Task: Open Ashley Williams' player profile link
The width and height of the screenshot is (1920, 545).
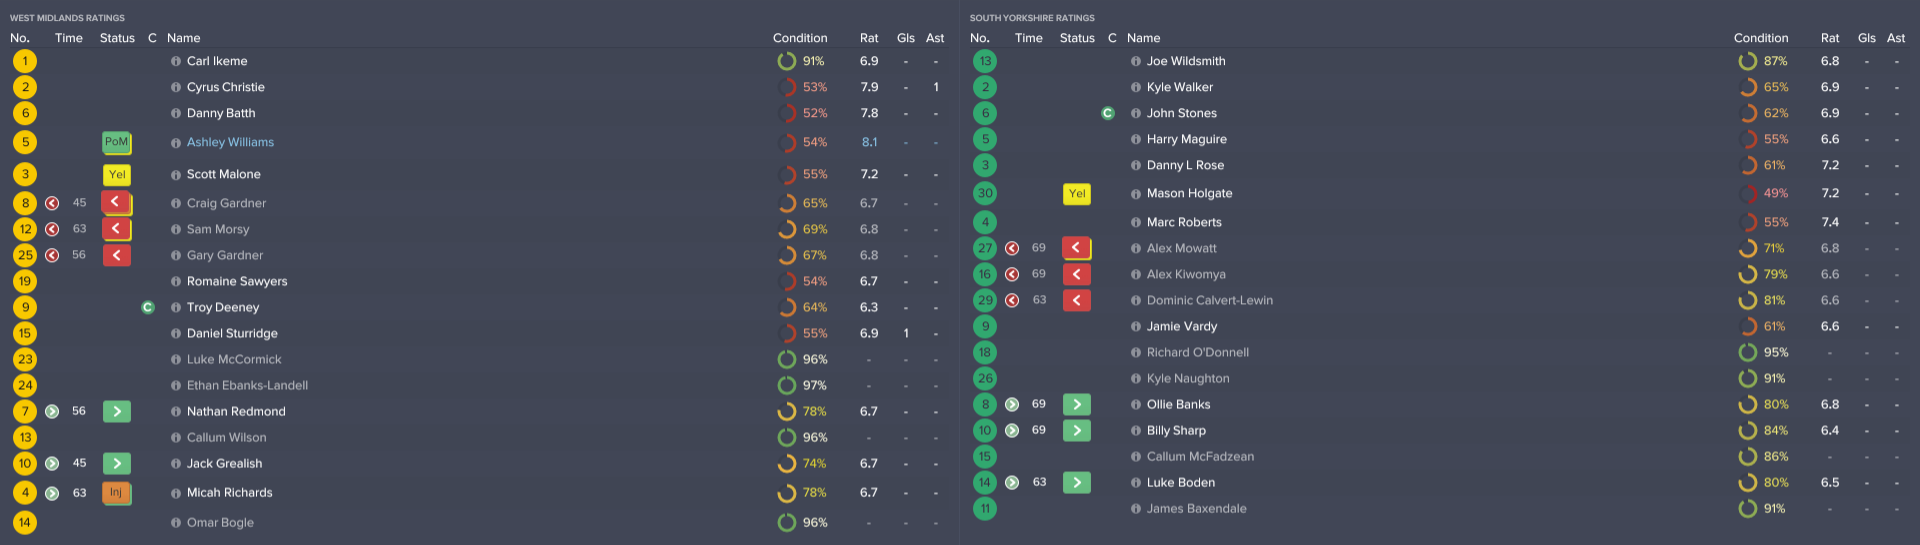Action: pyautogui.click(x=230, y=142)
